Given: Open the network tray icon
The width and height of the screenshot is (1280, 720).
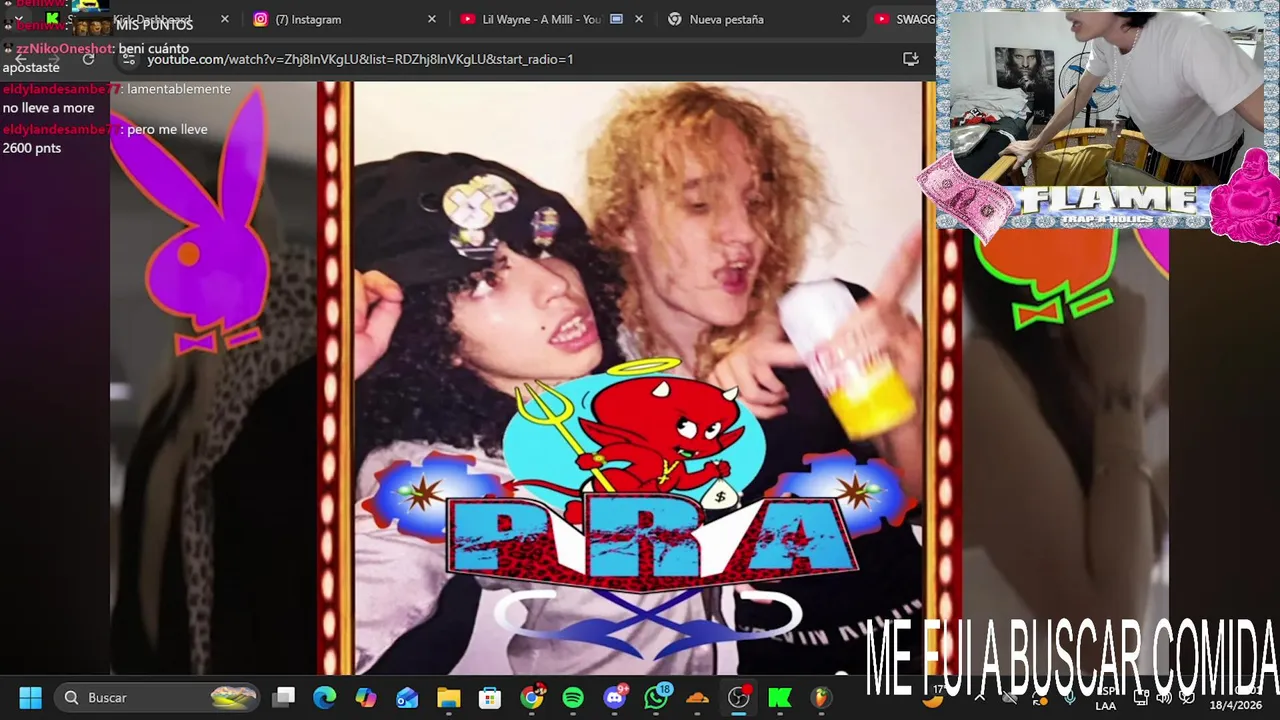Looking at the screenshot, I should [1141, 697].
